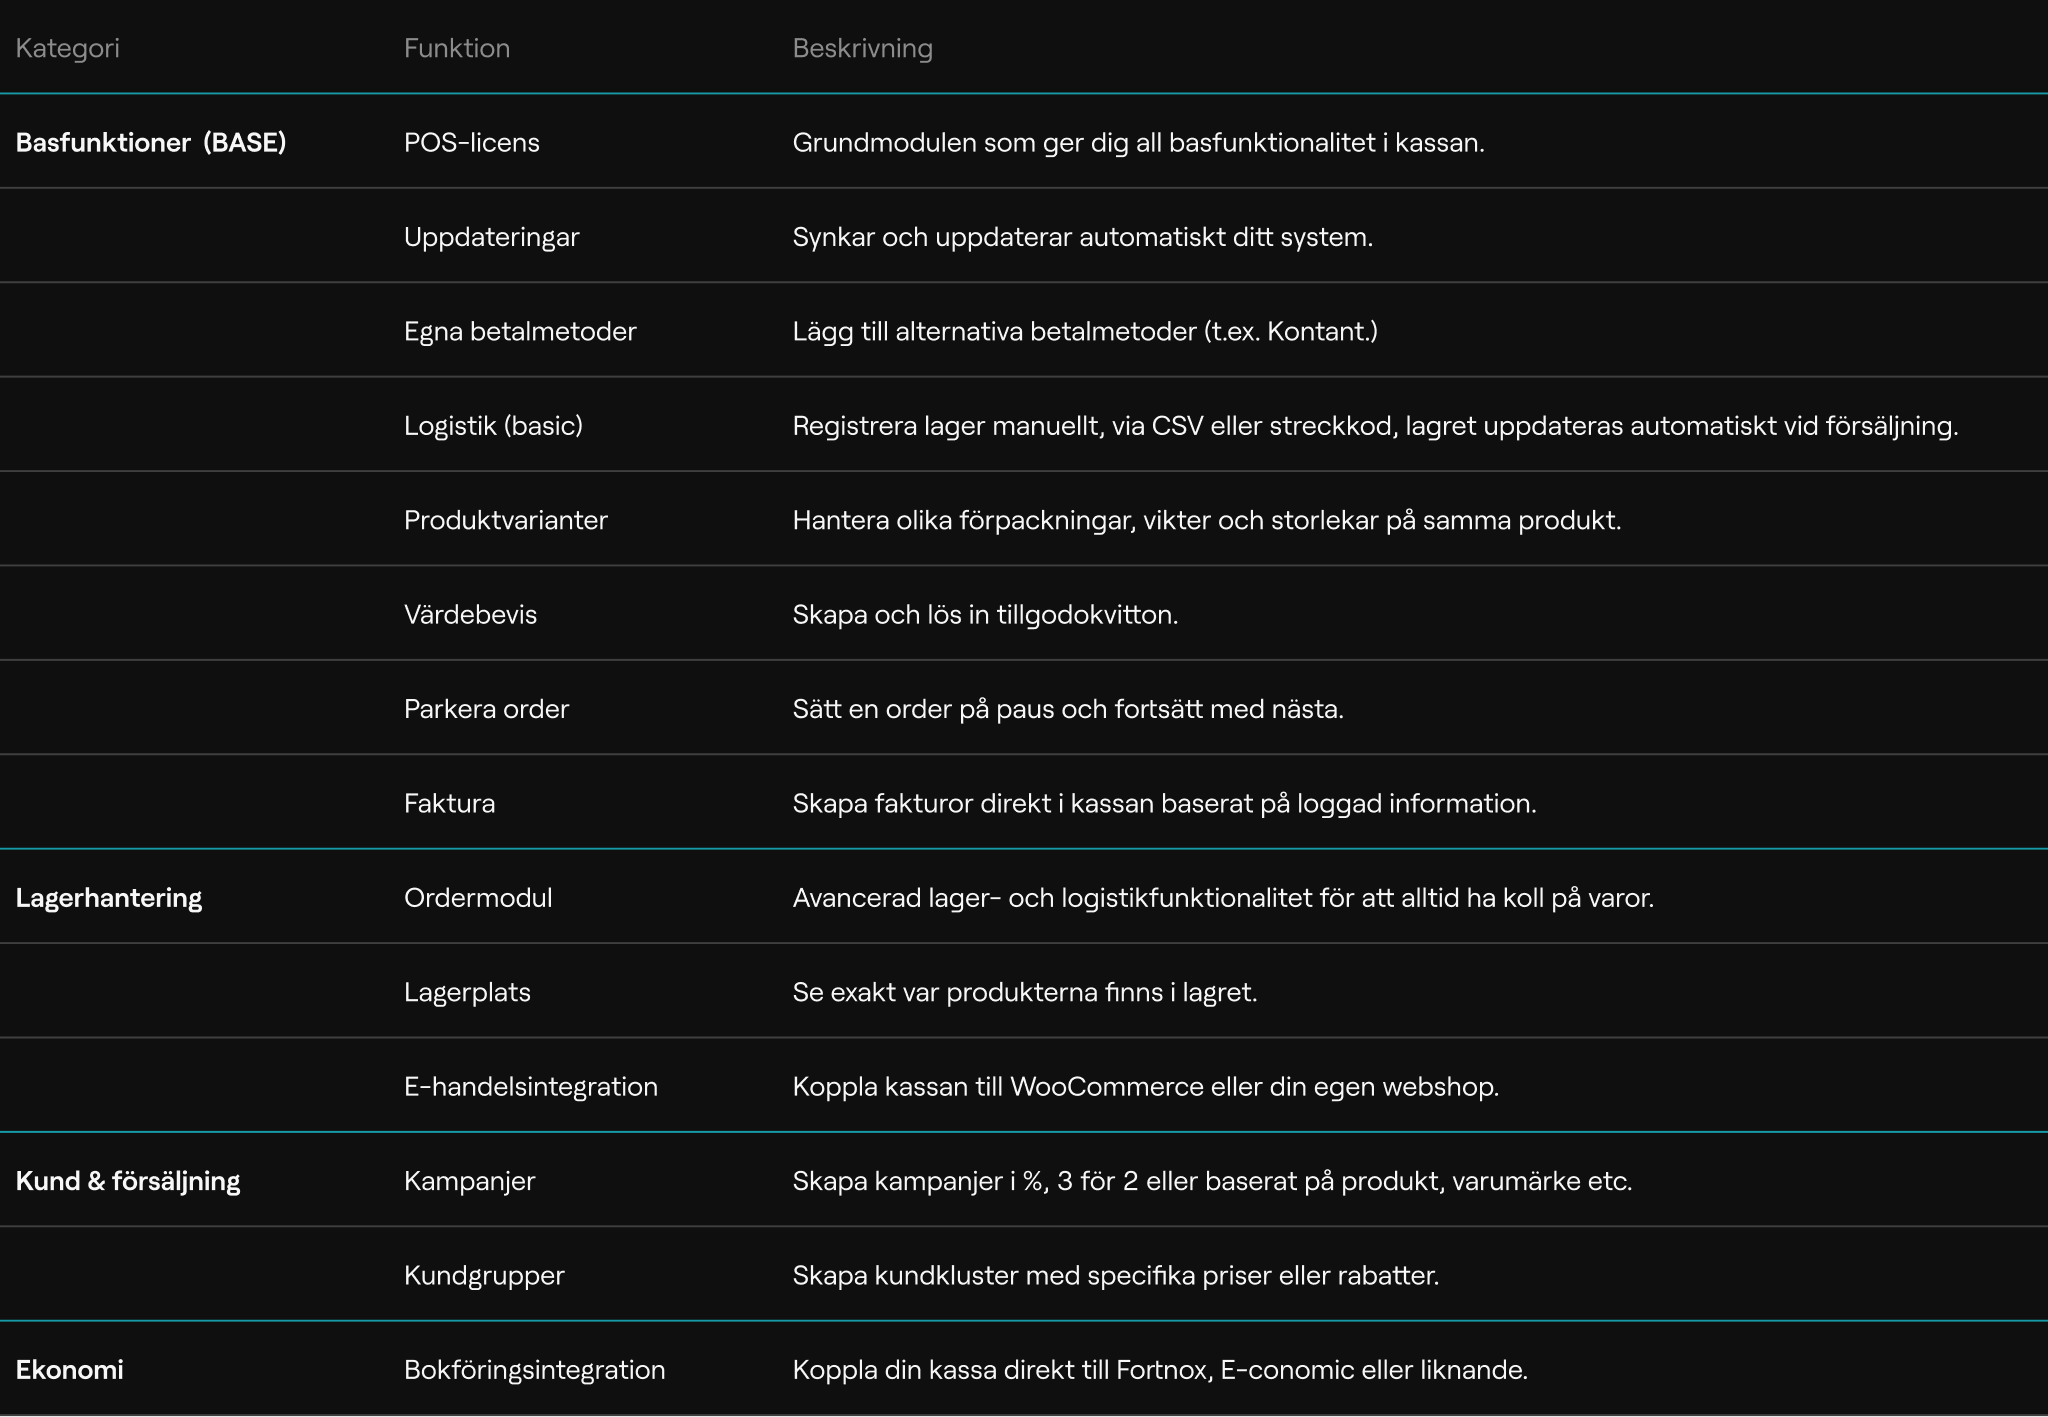Select the Logistik (basic) function
2048x1417 pixels.
(x=493, y=426)
